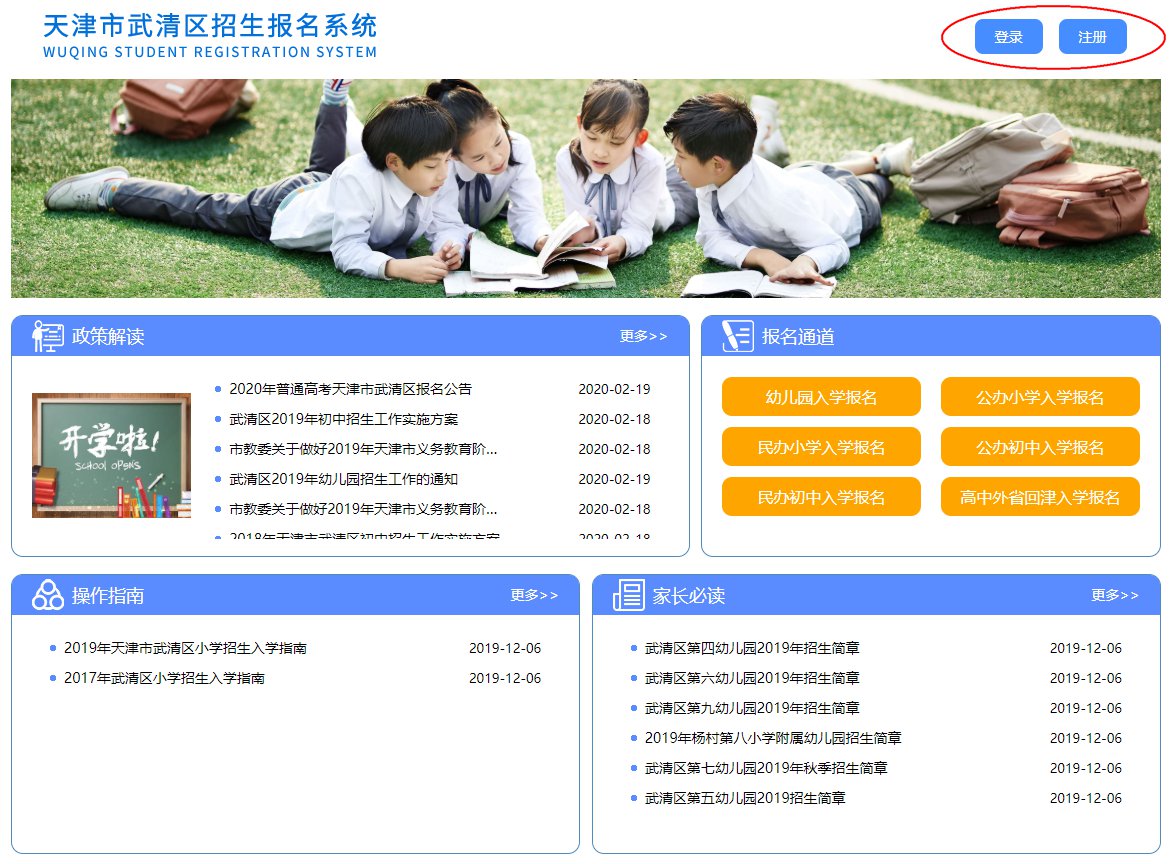Open the 天津市武清区招生报名系统 site logo
The image size is (1175, 864).
[210, 35]
